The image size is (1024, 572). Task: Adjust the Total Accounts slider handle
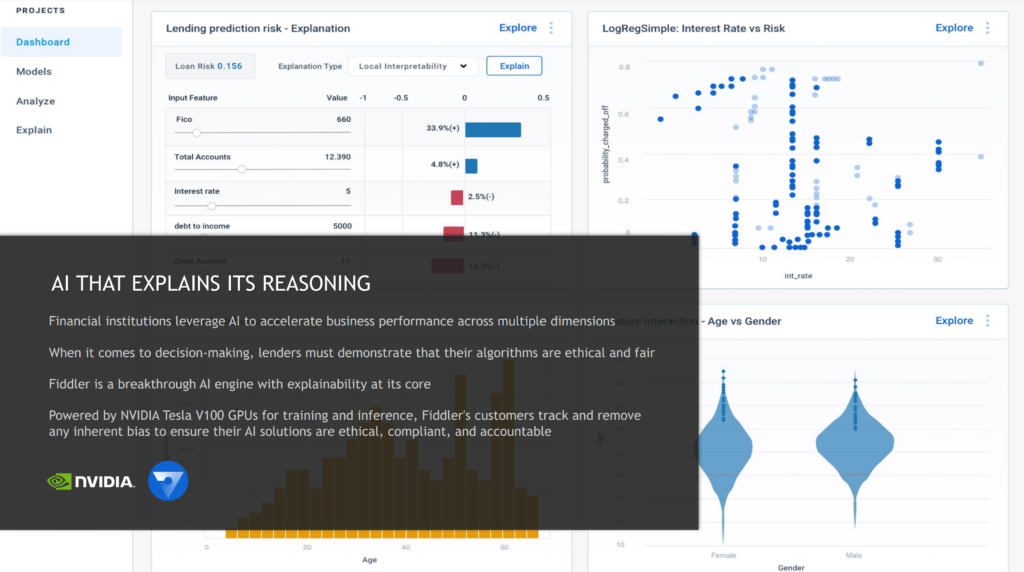[x=242, y=169]
